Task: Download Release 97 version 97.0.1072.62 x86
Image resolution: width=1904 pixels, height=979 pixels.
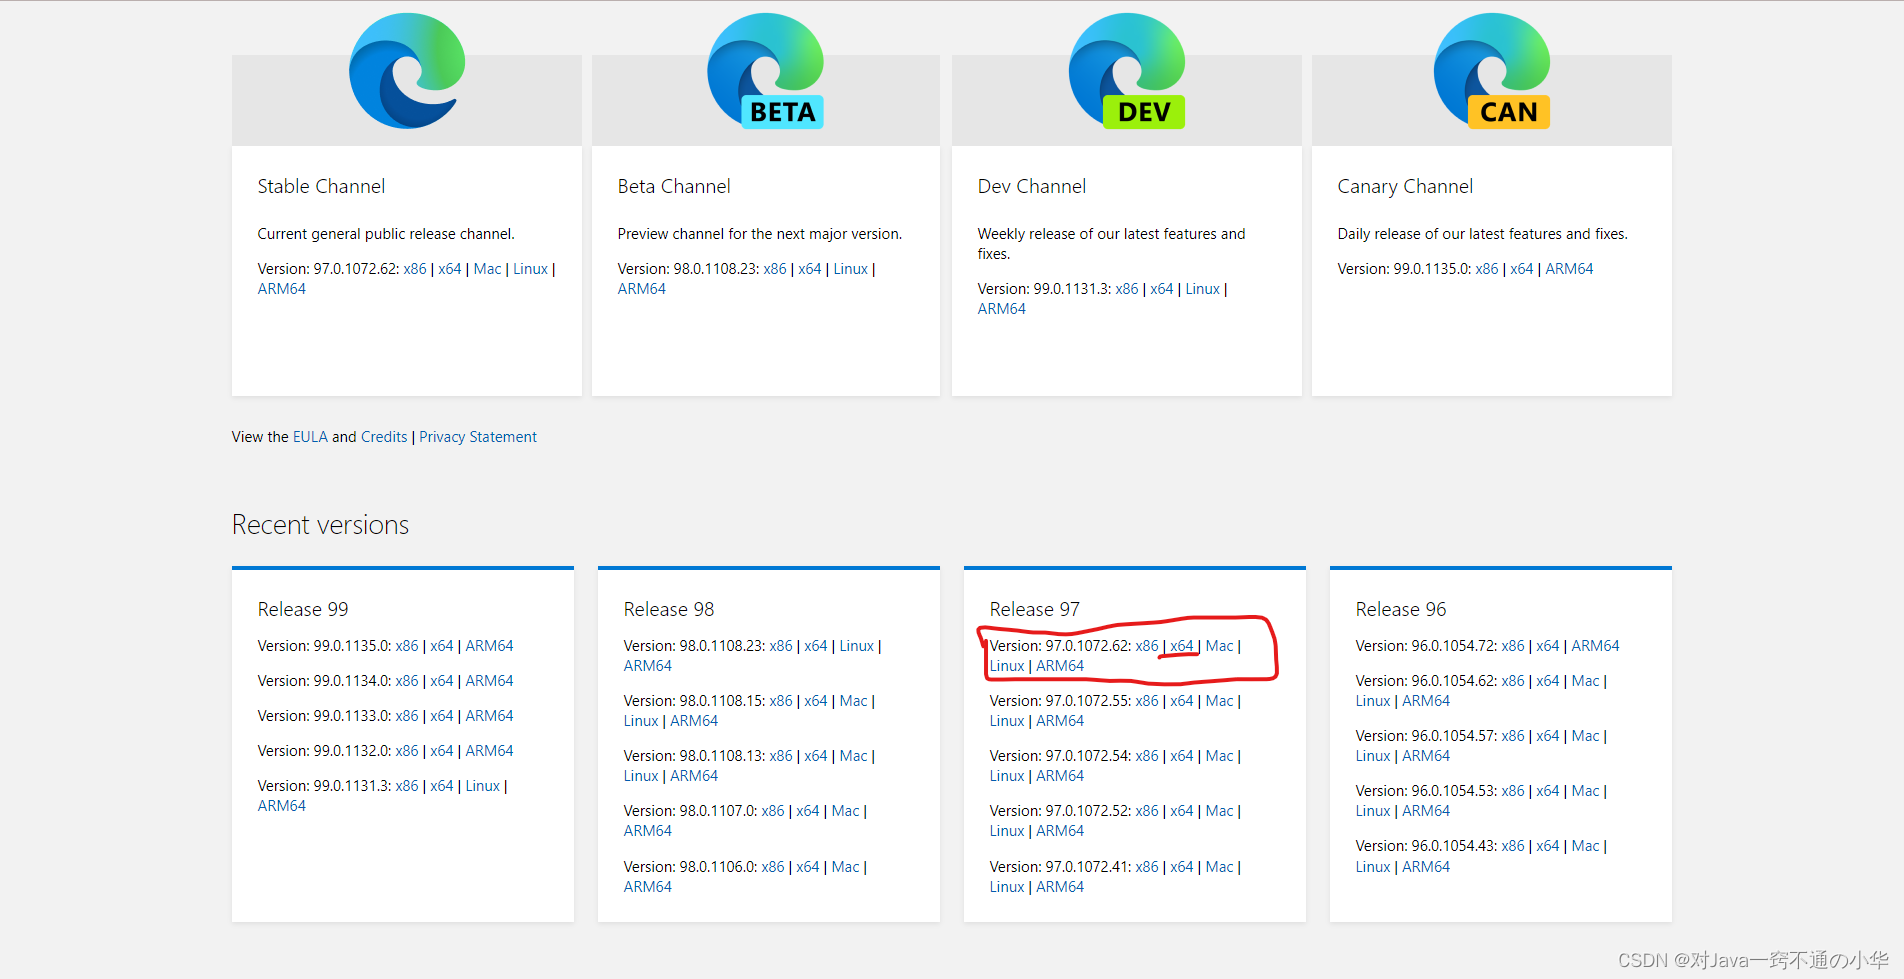Action: coord(1147,646)
